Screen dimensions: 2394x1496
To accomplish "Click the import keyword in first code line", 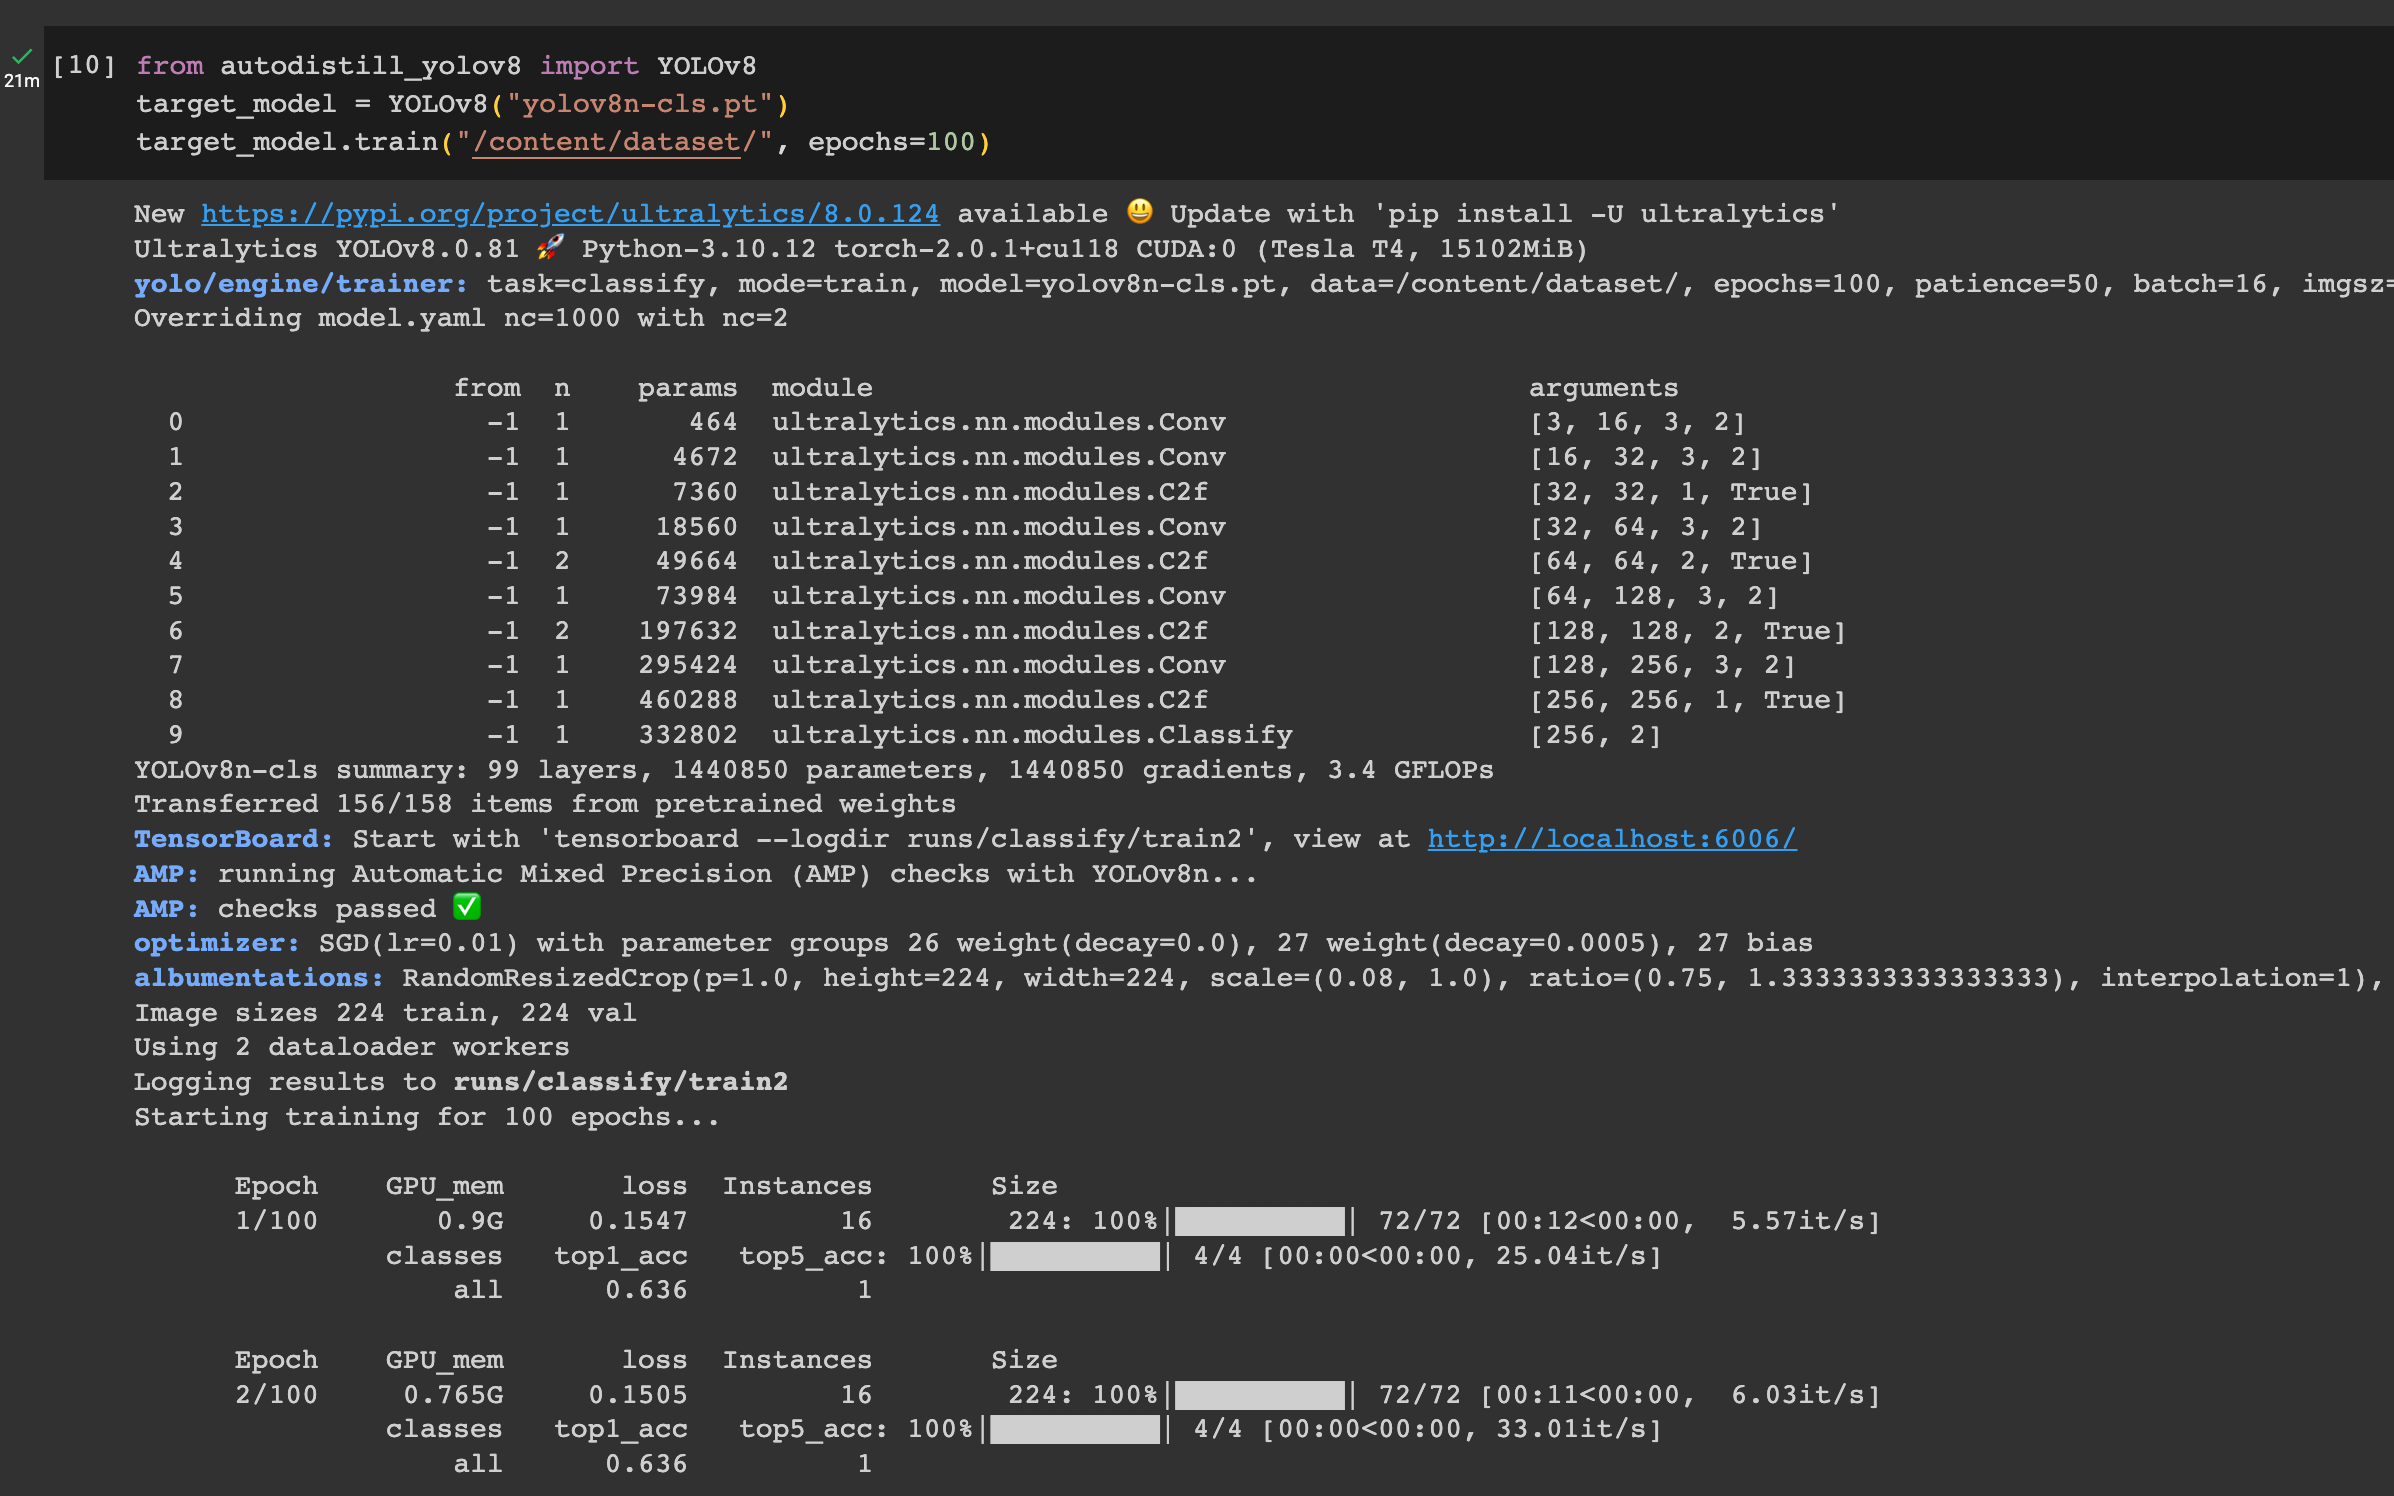I will coord(588,66).
